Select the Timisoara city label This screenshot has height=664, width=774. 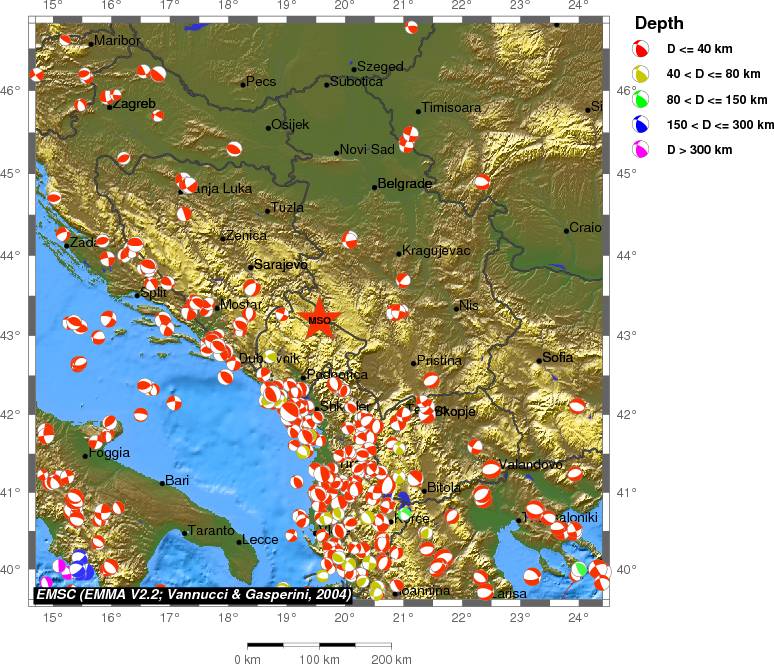(x=452, y=108)
